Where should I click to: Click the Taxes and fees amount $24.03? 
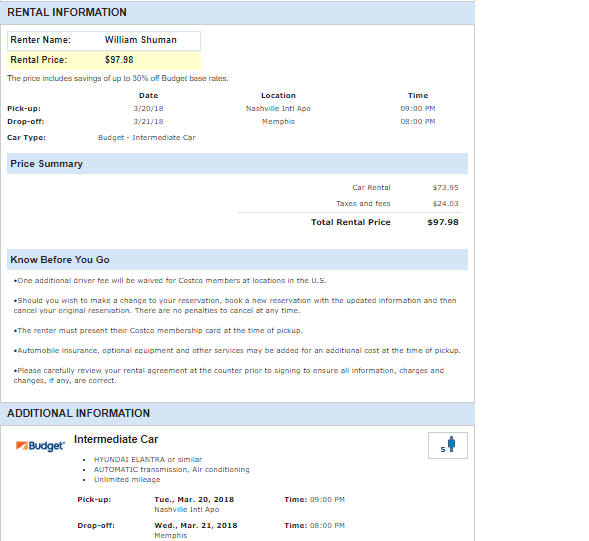pyautogui.click(x=446, y=204)
